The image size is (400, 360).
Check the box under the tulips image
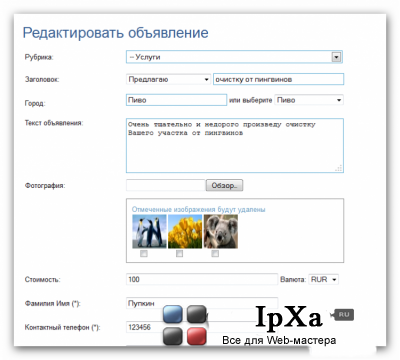179,254
